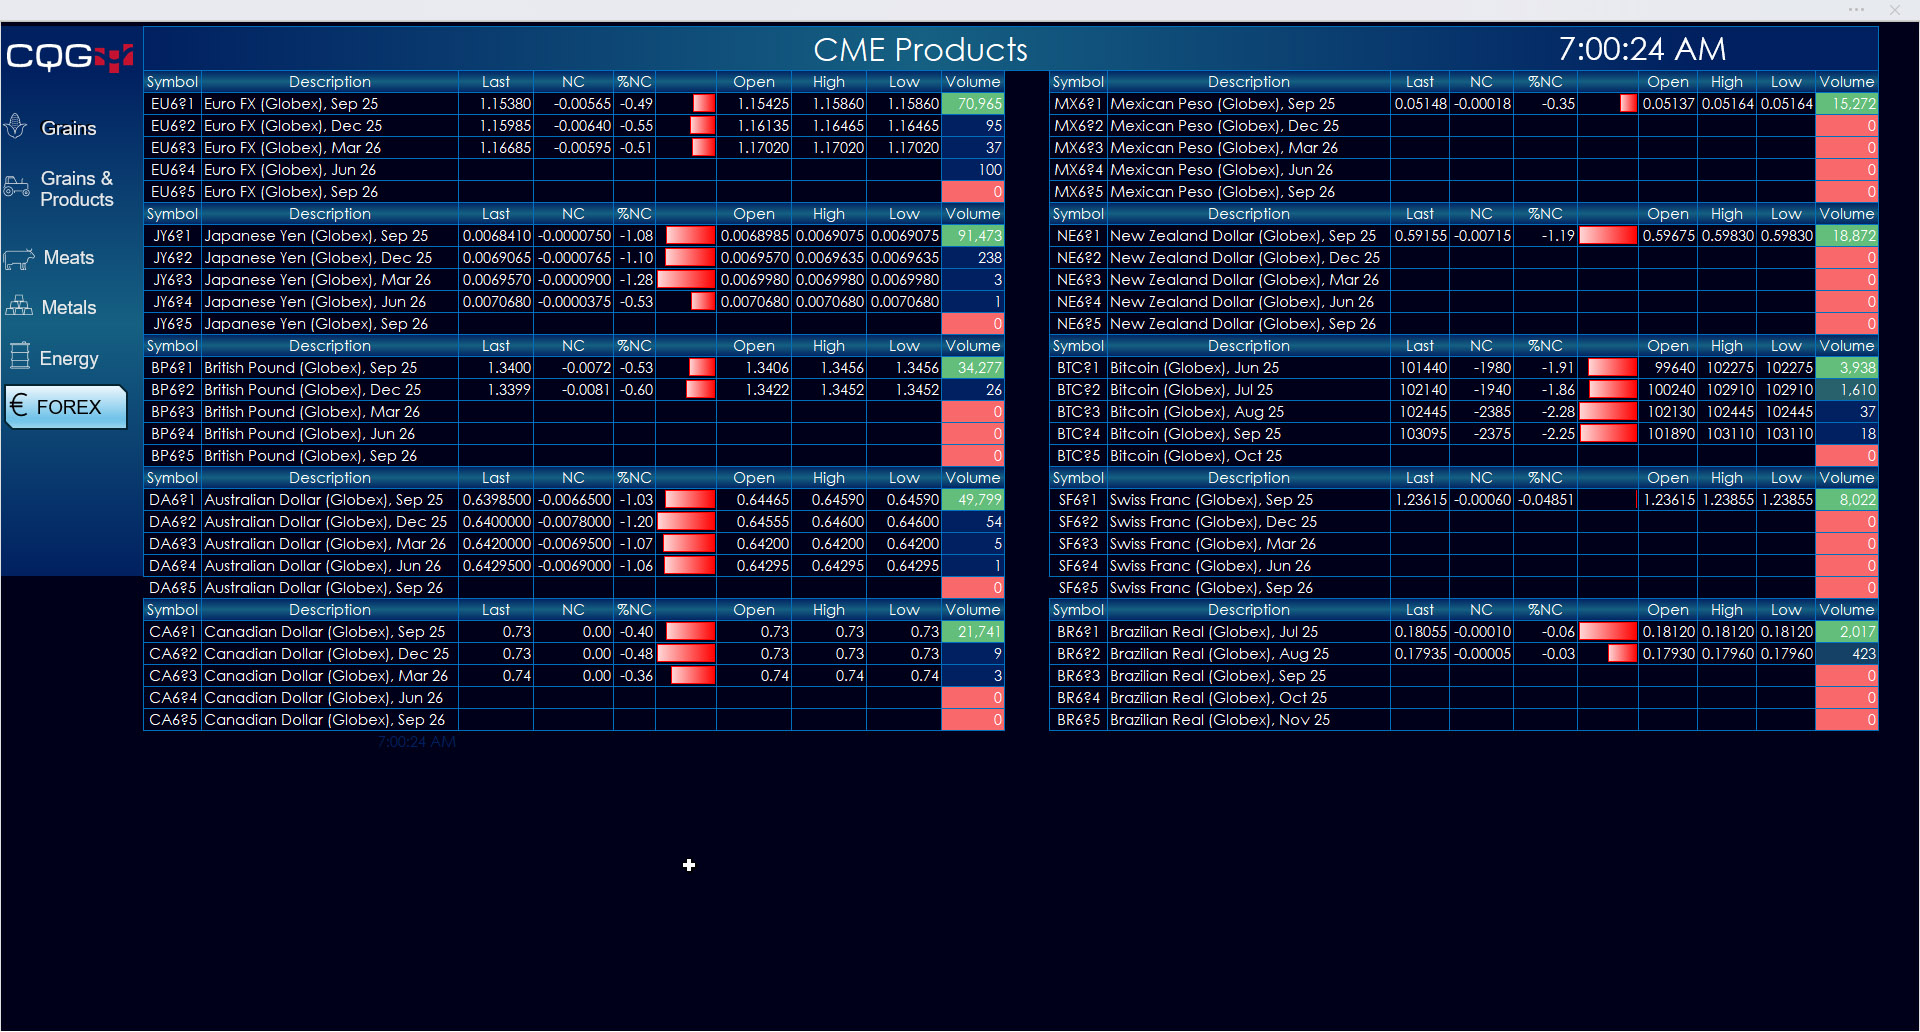This screenshot has width=1920, height=1032.
Task: Click %NC bar for Brazilian Real Jul 25
Action: 1608,632
